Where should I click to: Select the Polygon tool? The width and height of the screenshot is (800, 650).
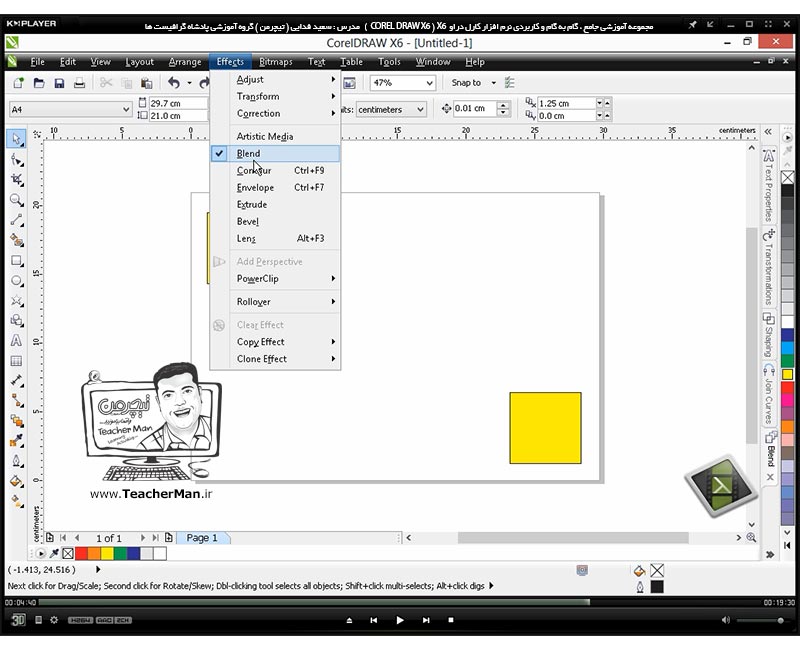click(x=16, y=301)
